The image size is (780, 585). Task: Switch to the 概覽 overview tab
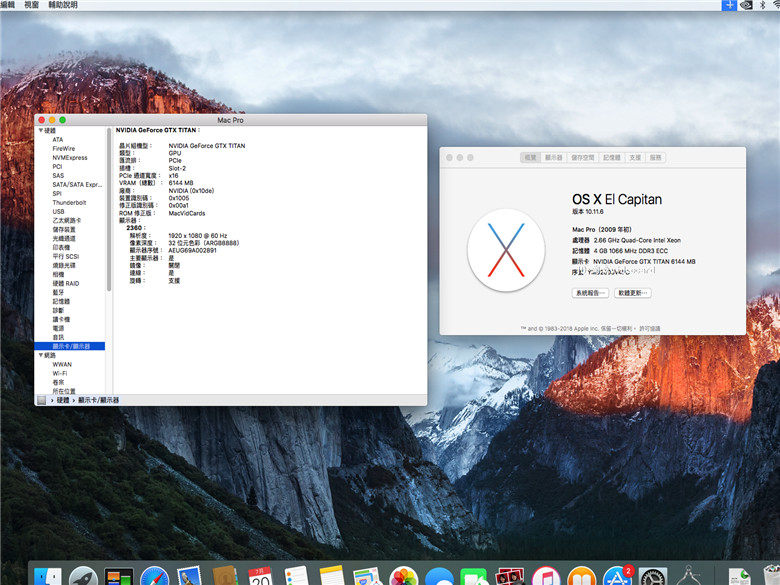(530, 158)
